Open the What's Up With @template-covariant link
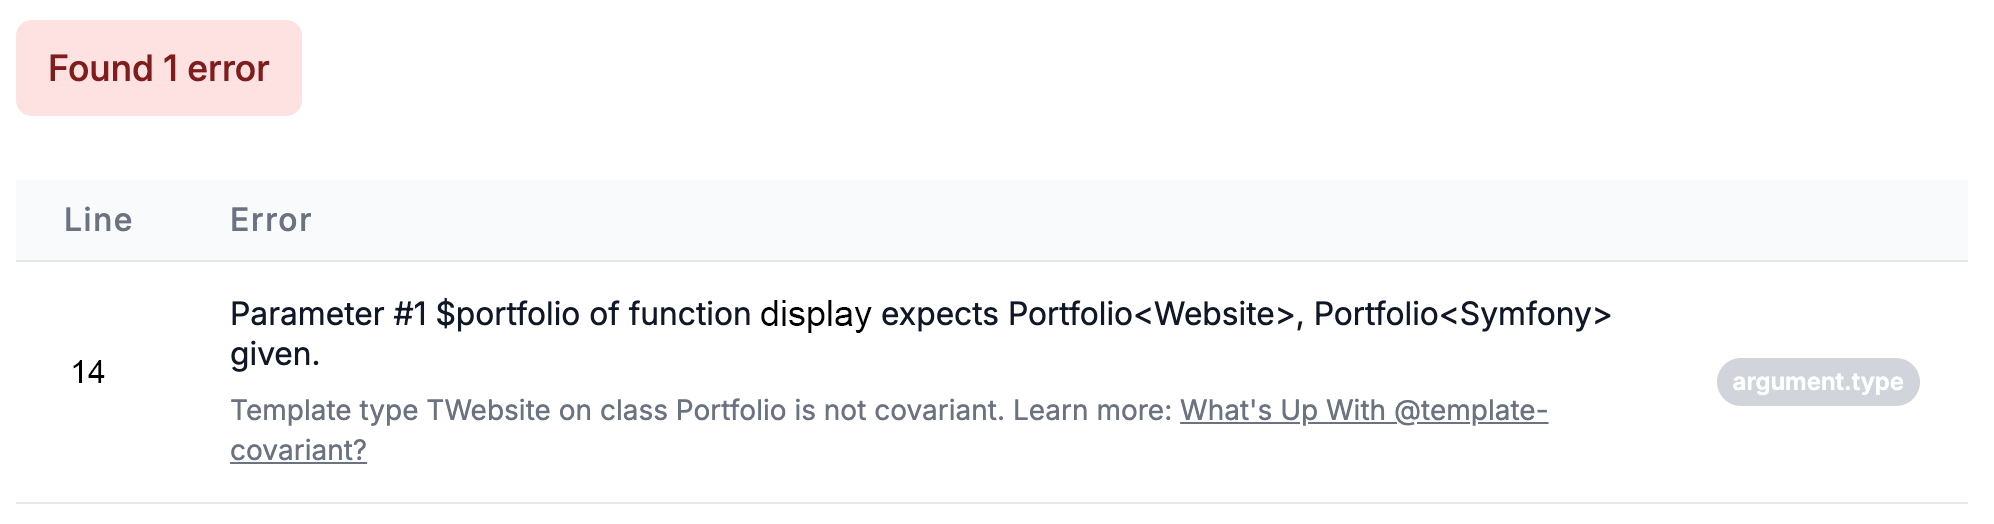This screenshot has height=524, width=1994. click(x=1364, y=410)
